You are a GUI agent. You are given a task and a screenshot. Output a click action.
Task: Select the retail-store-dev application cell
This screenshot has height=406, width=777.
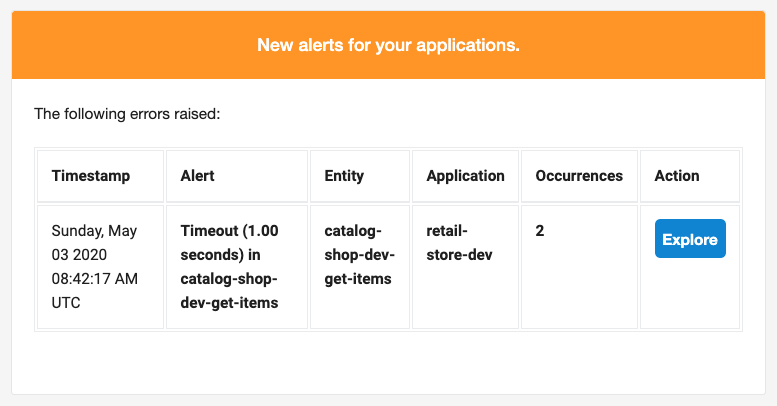point(465,267)
